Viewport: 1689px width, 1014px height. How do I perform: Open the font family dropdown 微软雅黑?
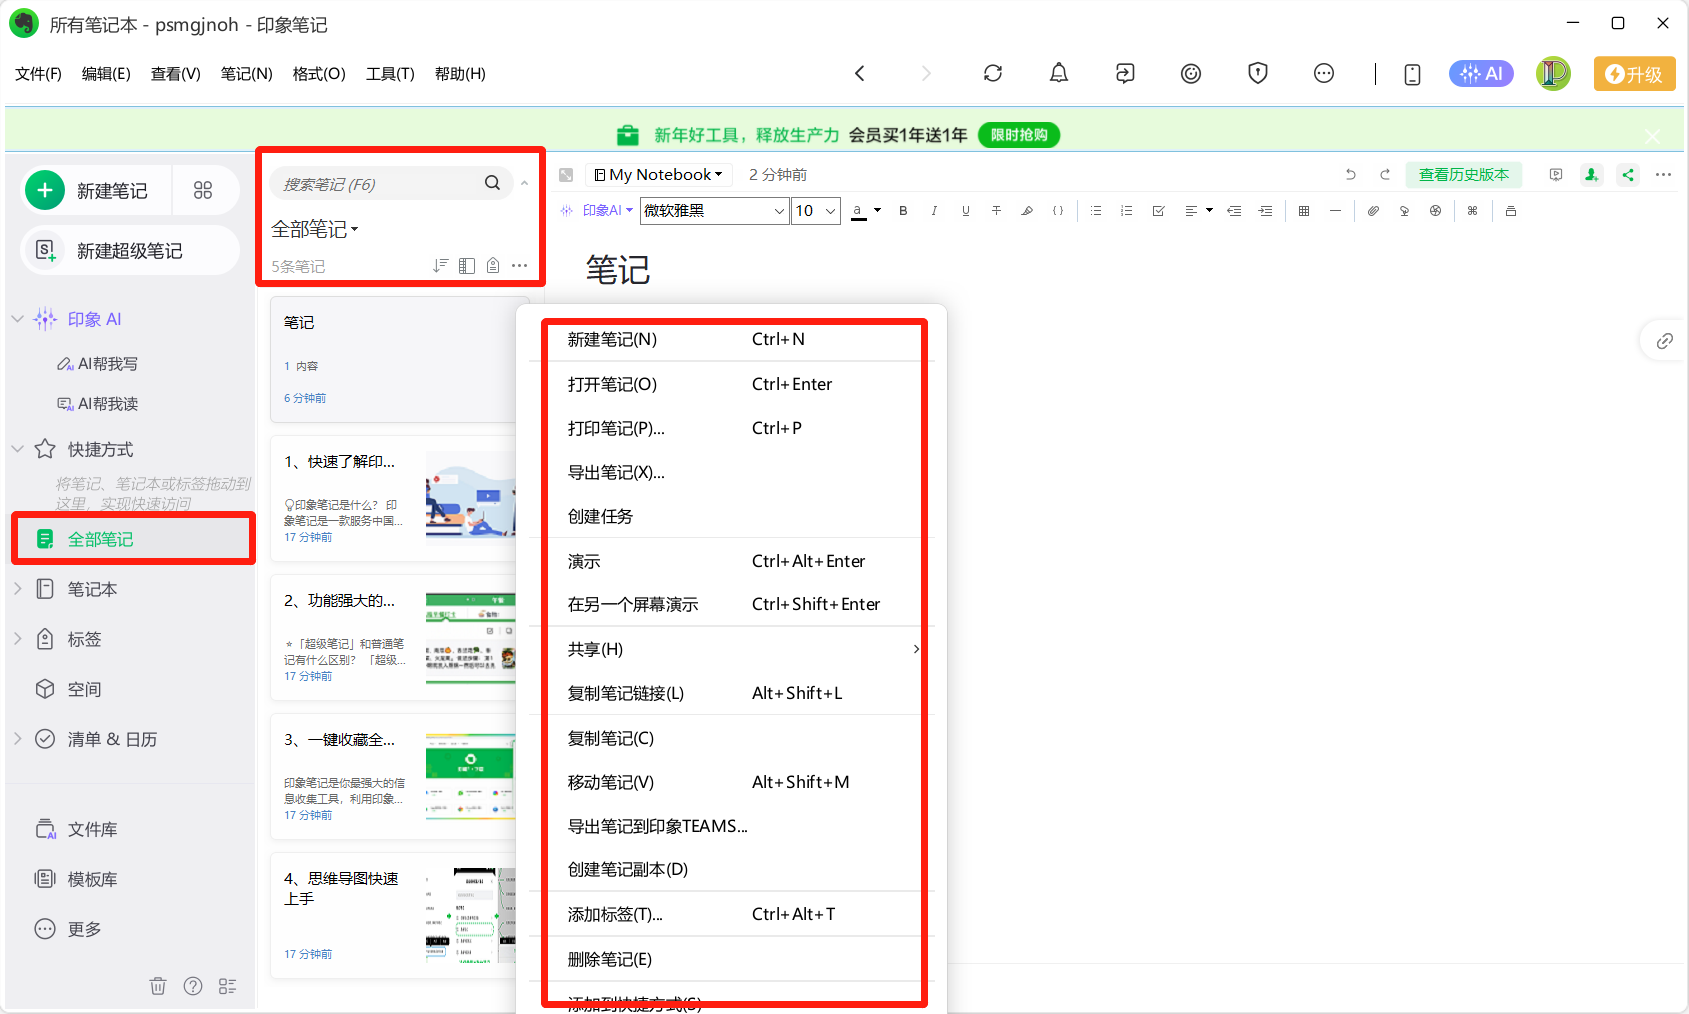(x=714, y=211)
